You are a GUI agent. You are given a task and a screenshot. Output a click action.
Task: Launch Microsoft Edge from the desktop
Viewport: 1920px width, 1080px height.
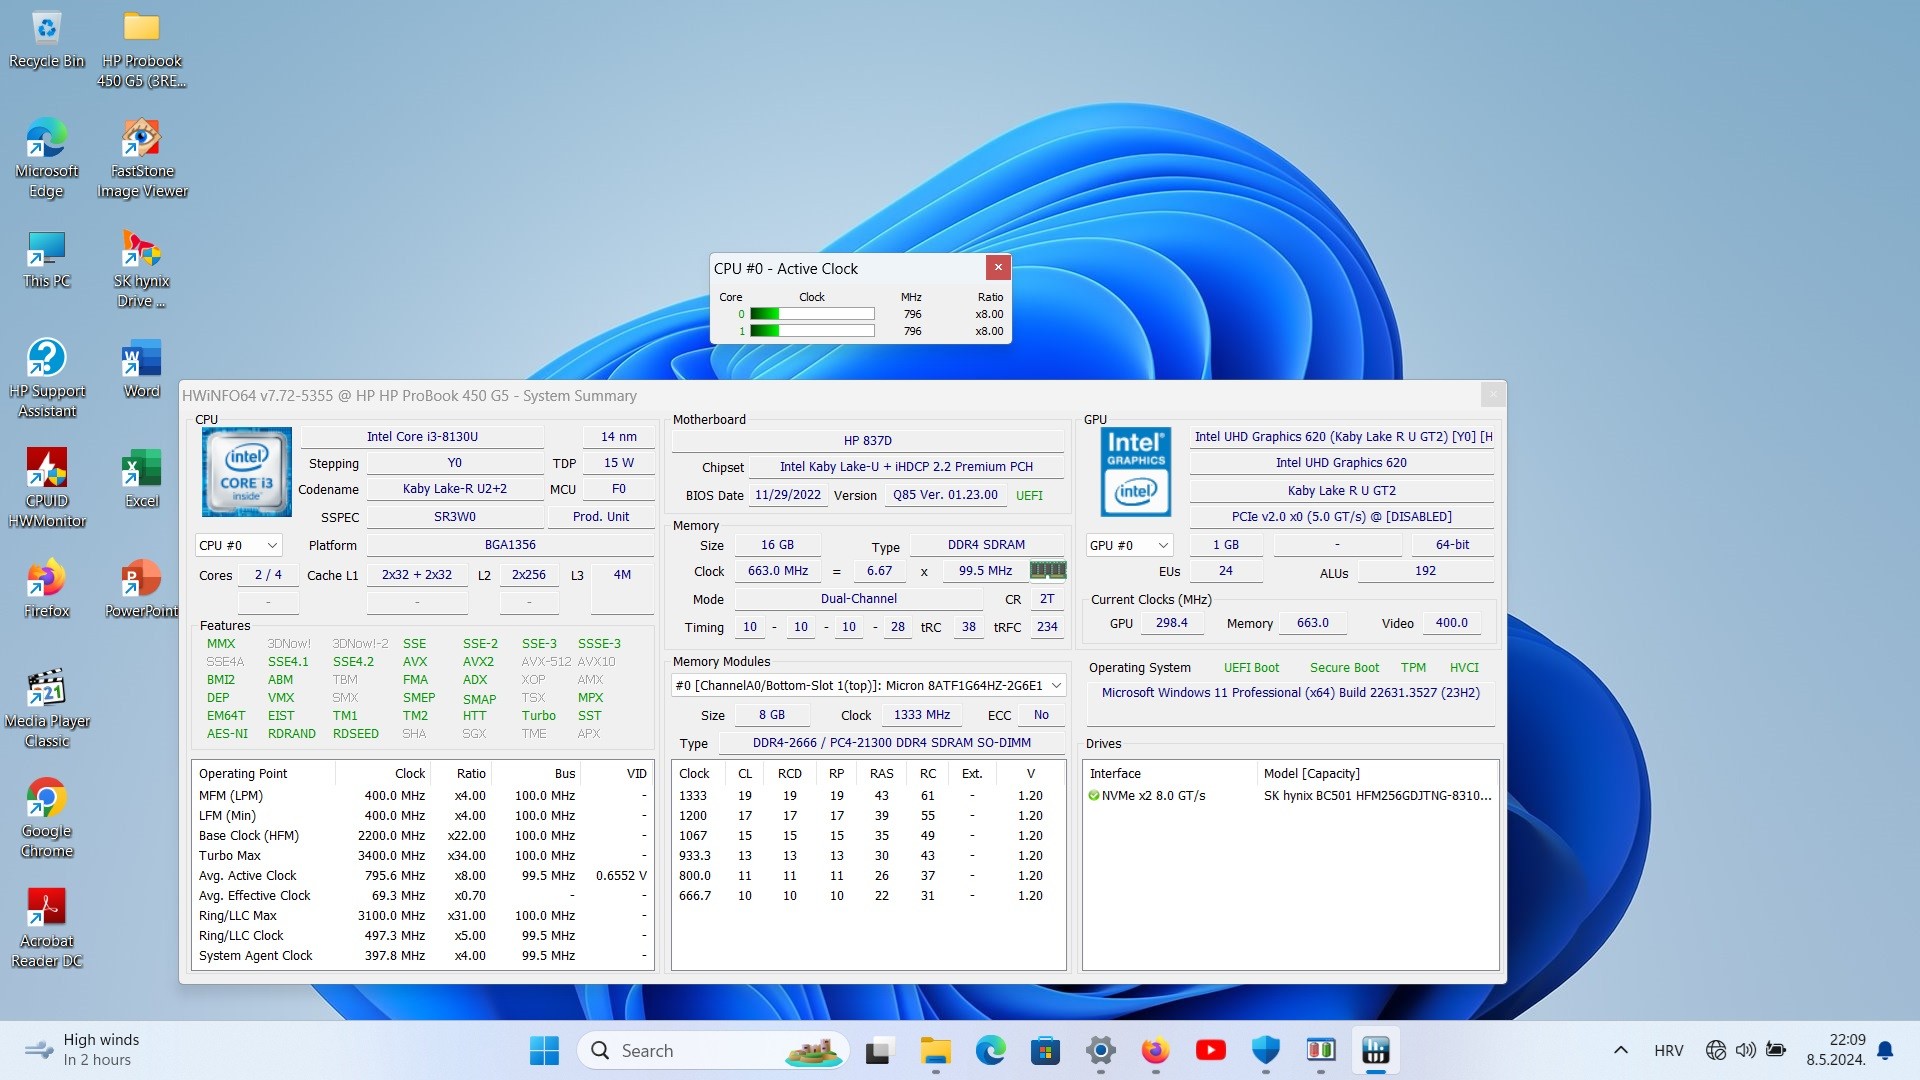(46, 158)
